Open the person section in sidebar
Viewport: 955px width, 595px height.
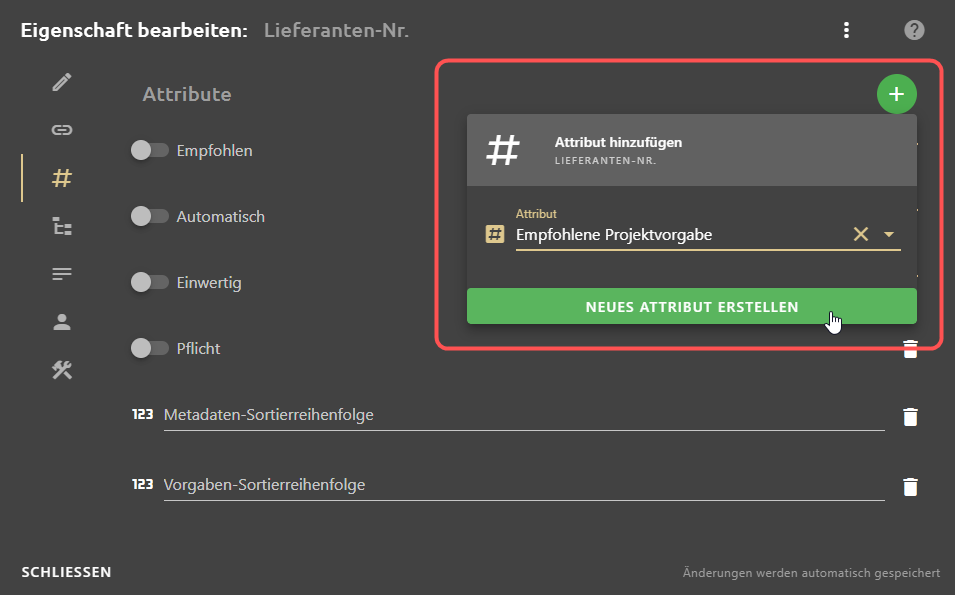62,322
